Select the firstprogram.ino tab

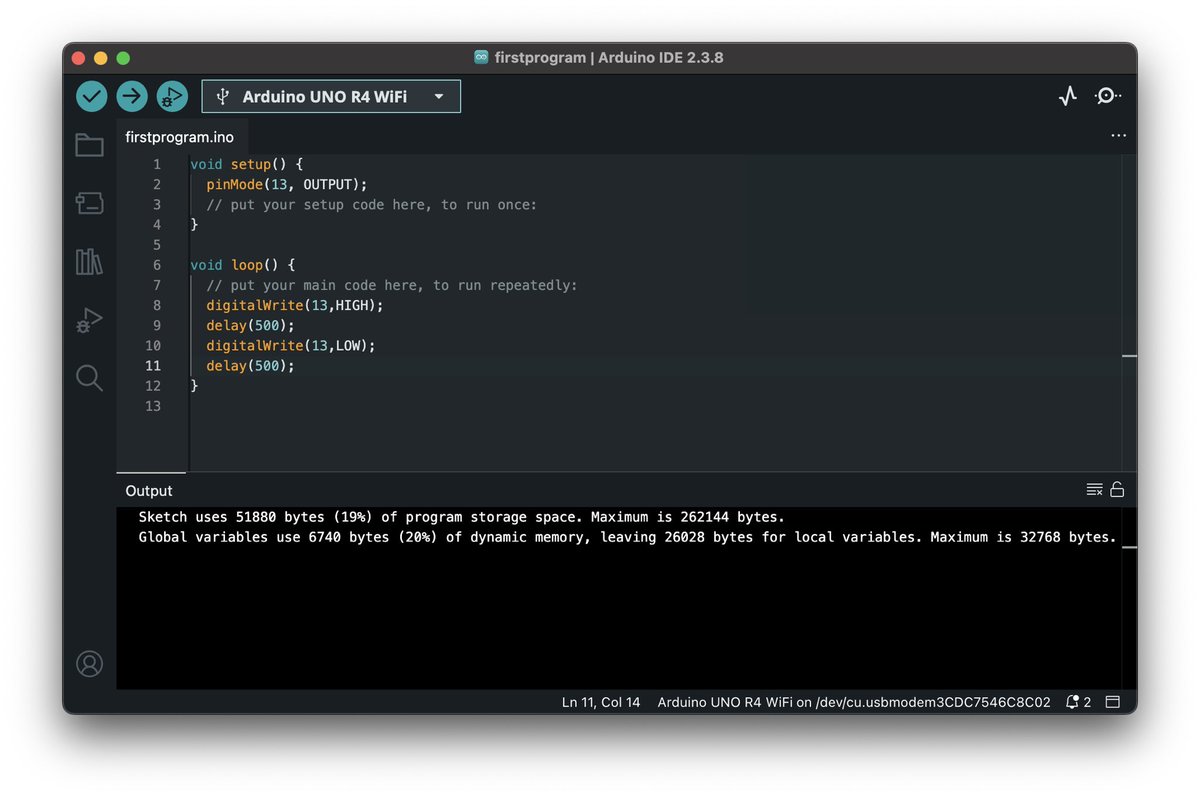(180, 137)
